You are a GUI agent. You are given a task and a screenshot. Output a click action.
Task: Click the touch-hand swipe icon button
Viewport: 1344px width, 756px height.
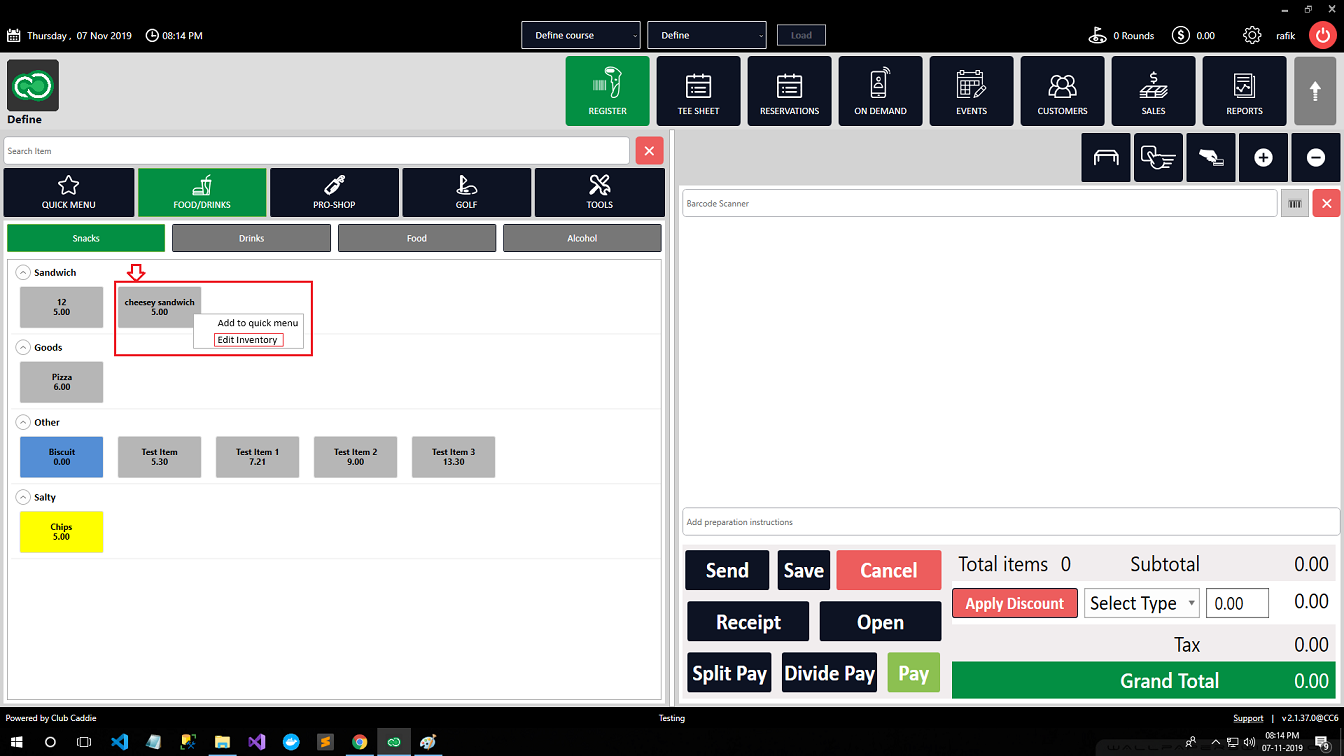[1158, 158]
